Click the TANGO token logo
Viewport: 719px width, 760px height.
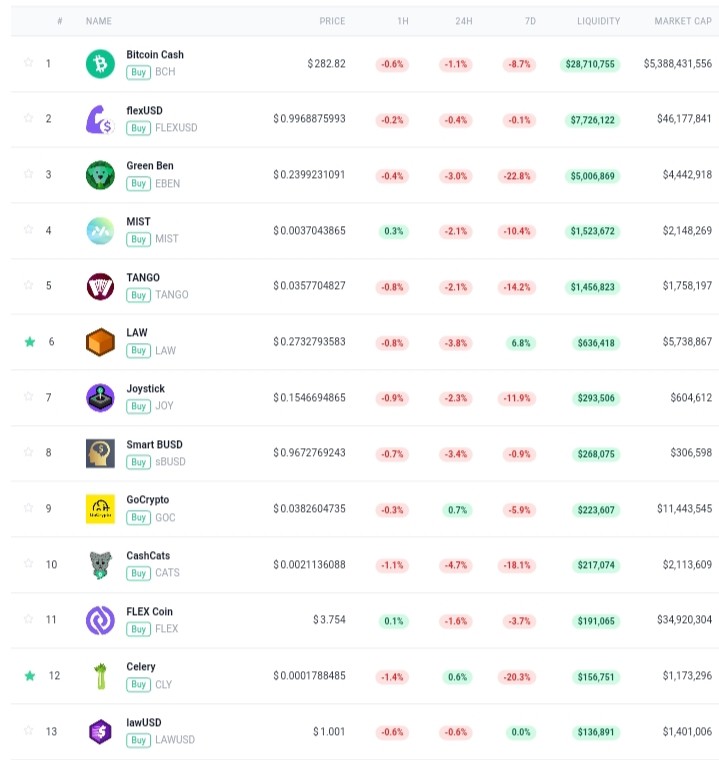pyautogui.click(x=100, y=286)
